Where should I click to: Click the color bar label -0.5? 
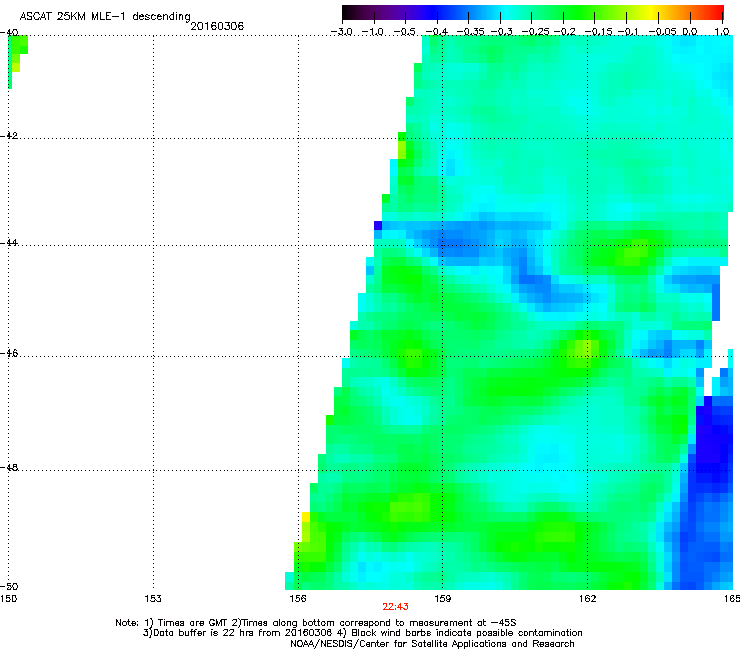404,32
